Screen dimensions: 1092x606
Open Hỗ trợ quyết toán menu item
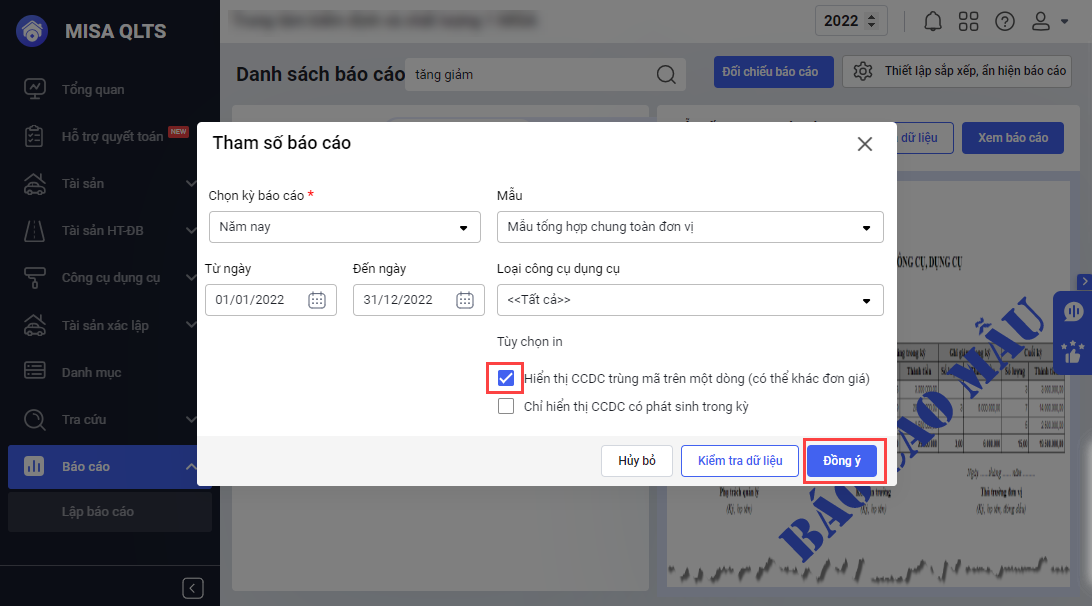coord(112,137)
